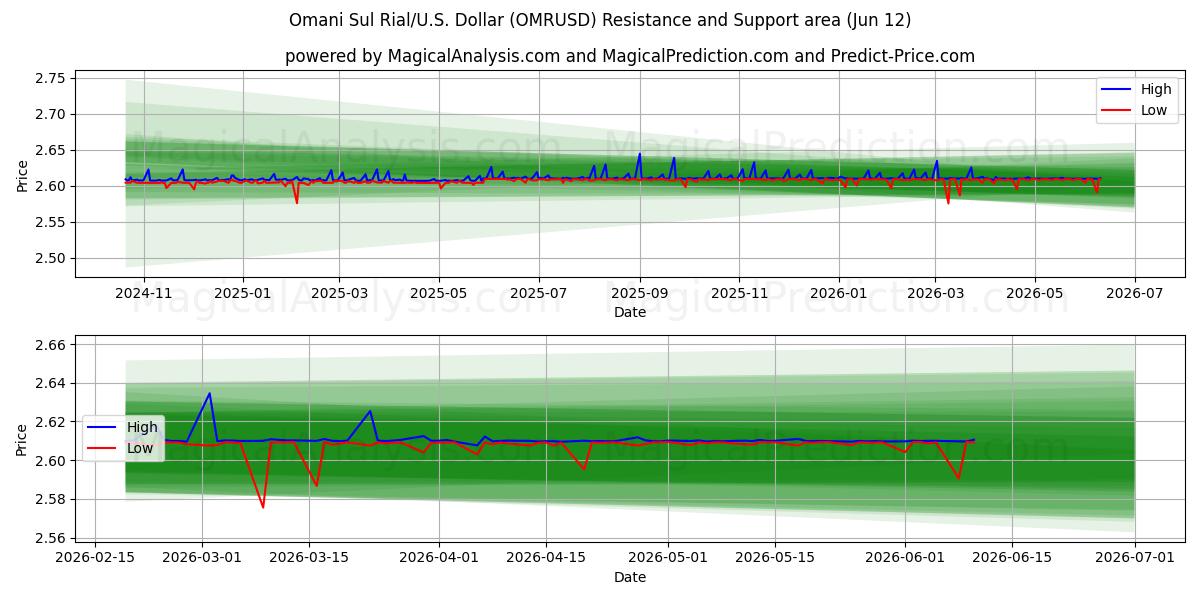Click the '2.64' price tick on bottom chart
The image size is (1200, 600).
point(52,383)
